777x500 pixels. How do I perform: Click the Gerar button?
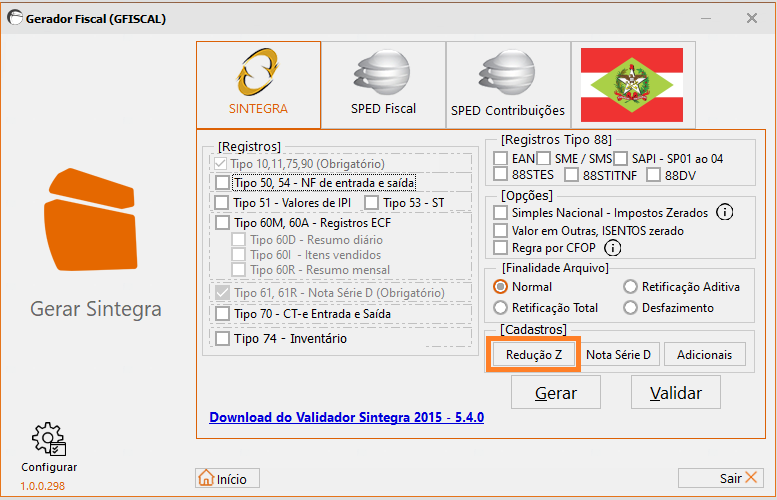(x=556, y=392)
